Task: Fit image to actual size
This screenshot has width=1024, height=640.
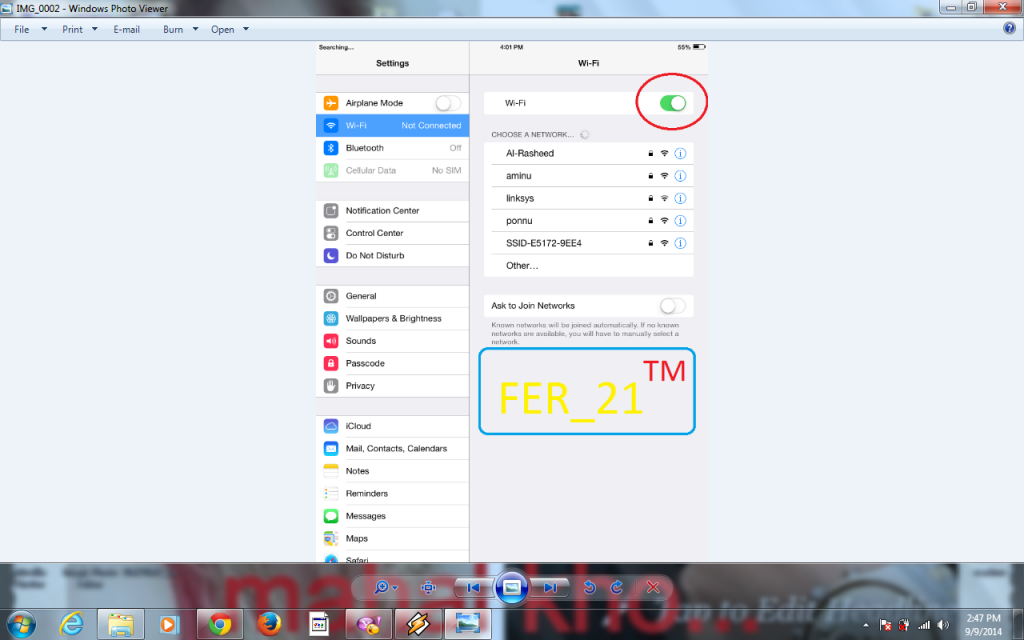Action: [x=429, y=588]
